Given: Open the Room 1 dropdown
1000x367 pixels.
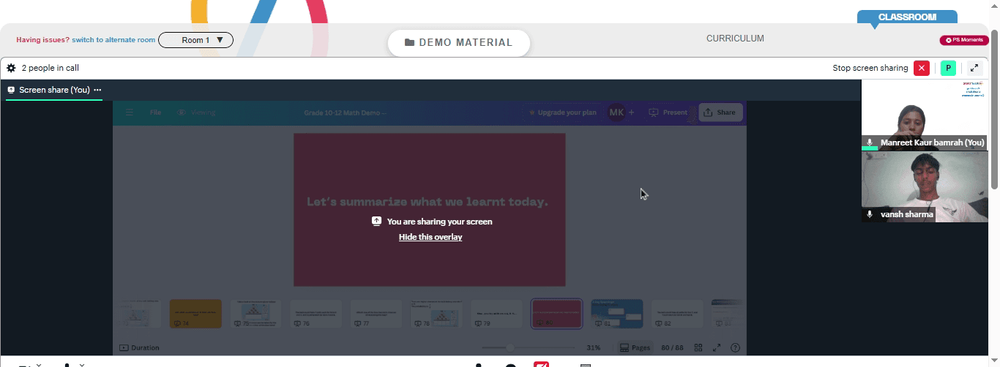Looking at the screenshot, I should [x=196, y=40].
